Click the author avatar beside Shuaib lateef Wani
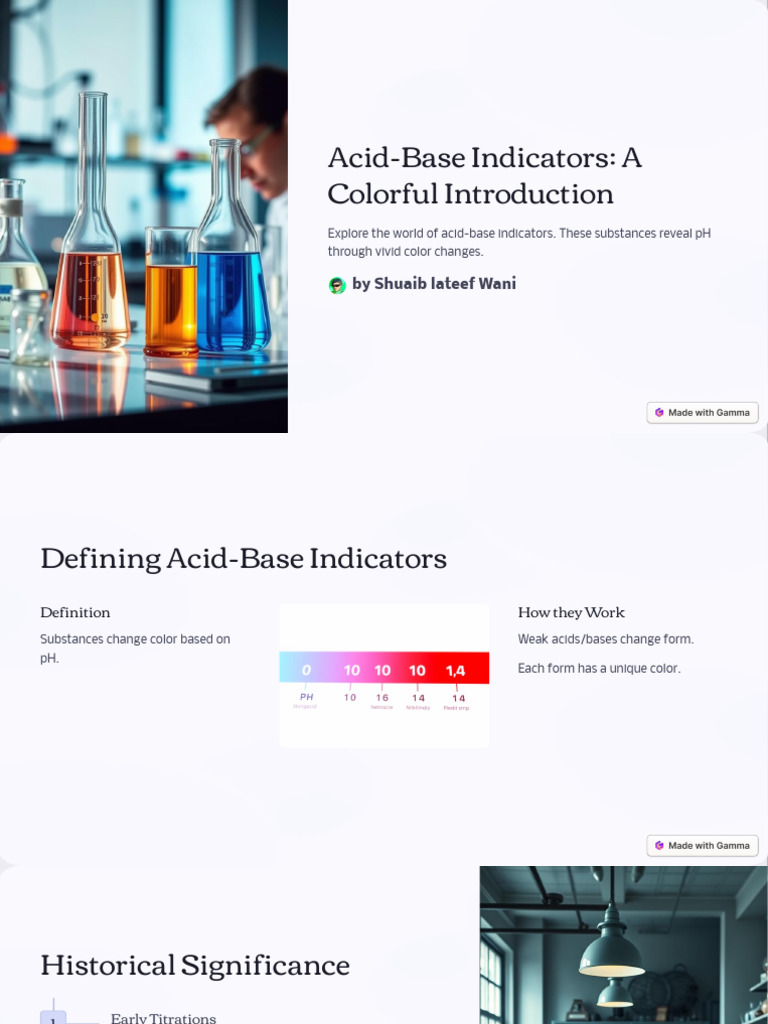Viewport: 768px width, 1024px height. pyautogui.click(x=337, y=285)
